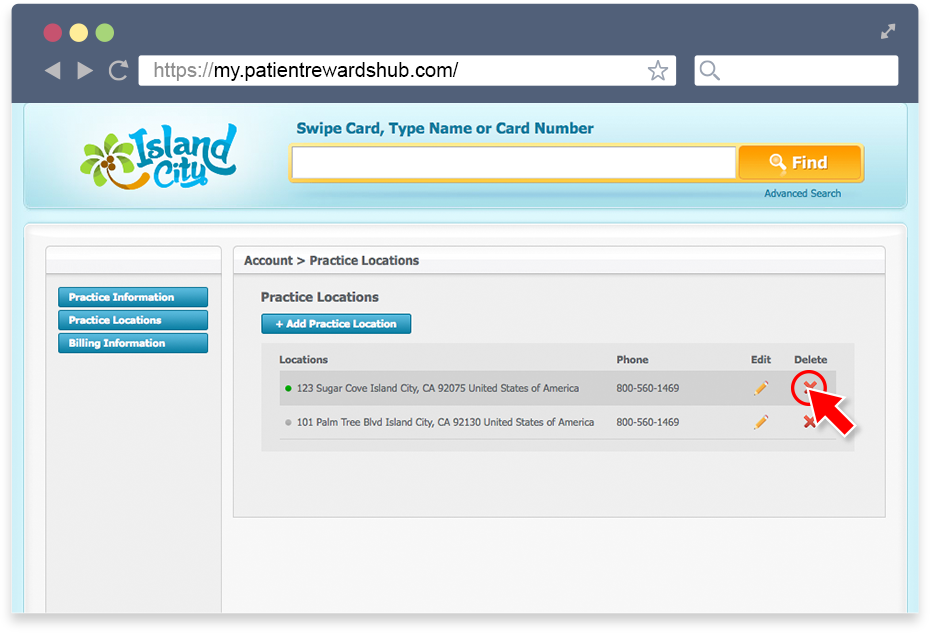Click the Account breadcrumb link
This screenshot has height=633, width=930.
pyautogui.click(x=269, y=260)
